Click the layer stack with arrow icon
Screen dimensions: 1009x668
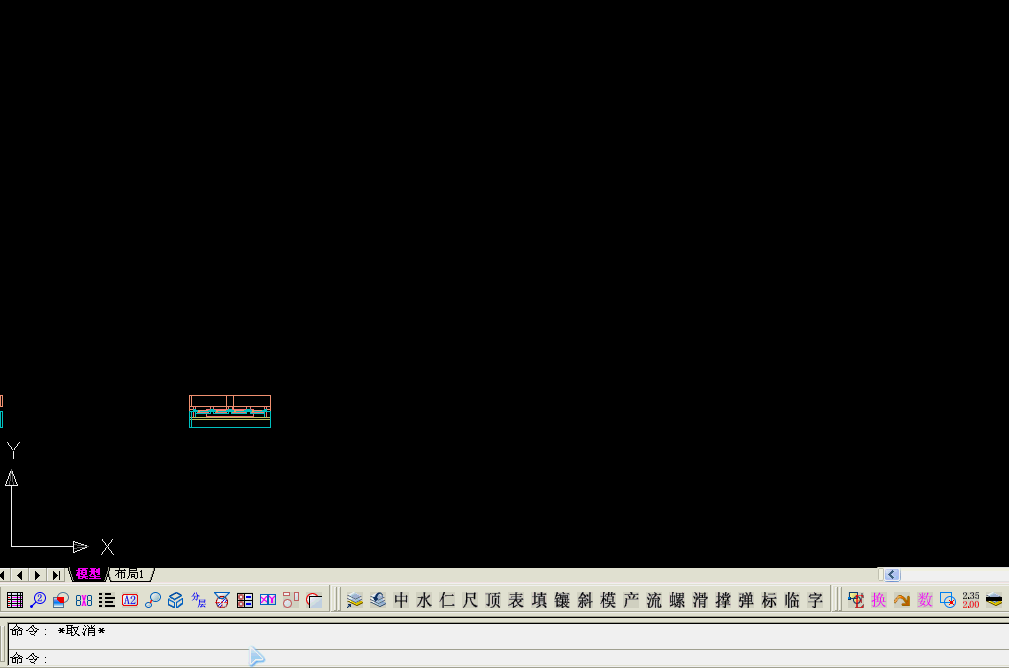click(355, 600)
